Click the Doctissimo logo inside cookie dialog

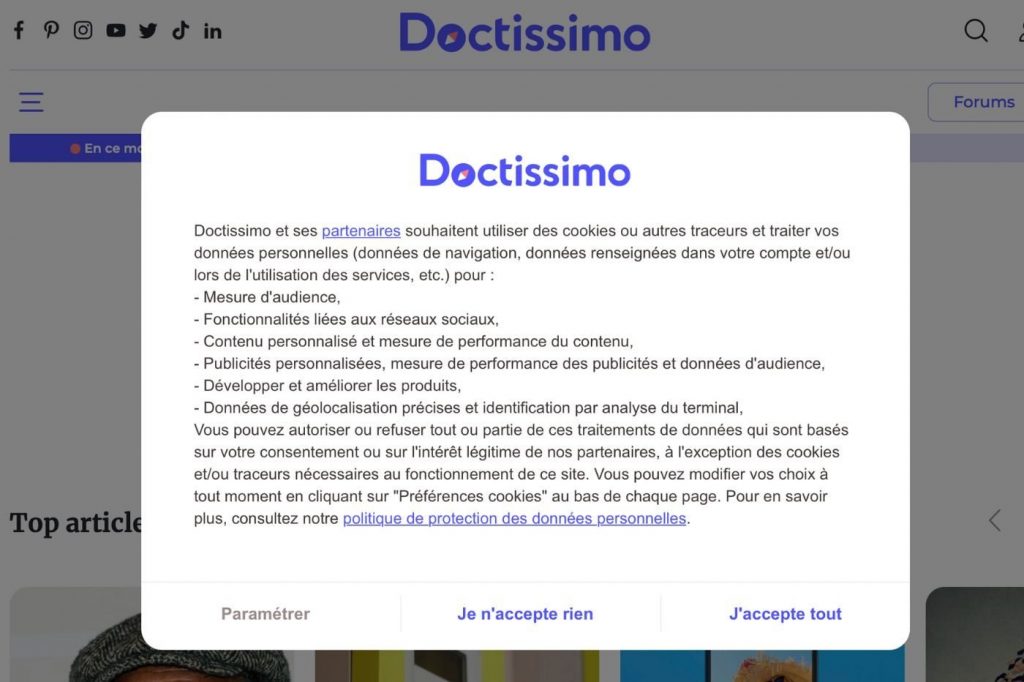point(524,171)
